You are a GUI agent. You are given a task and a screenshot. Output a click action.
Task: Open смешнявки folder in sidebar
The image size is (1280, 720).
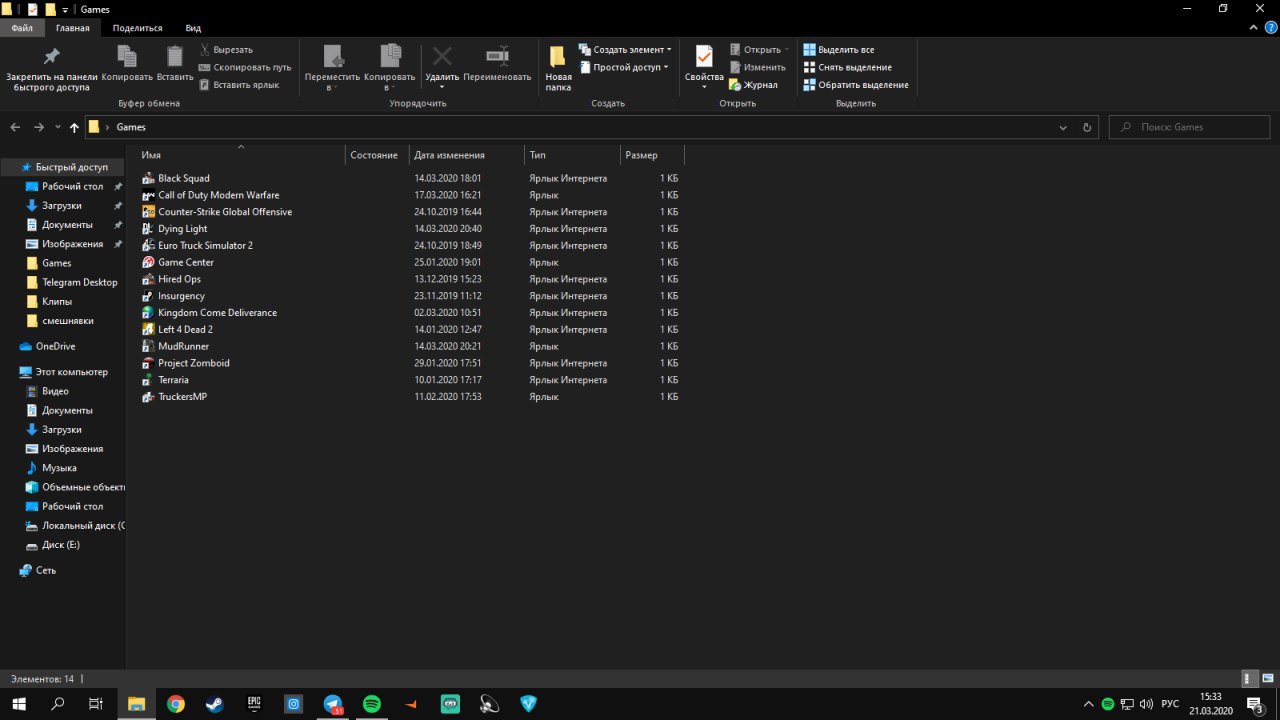tap(68, 321)
